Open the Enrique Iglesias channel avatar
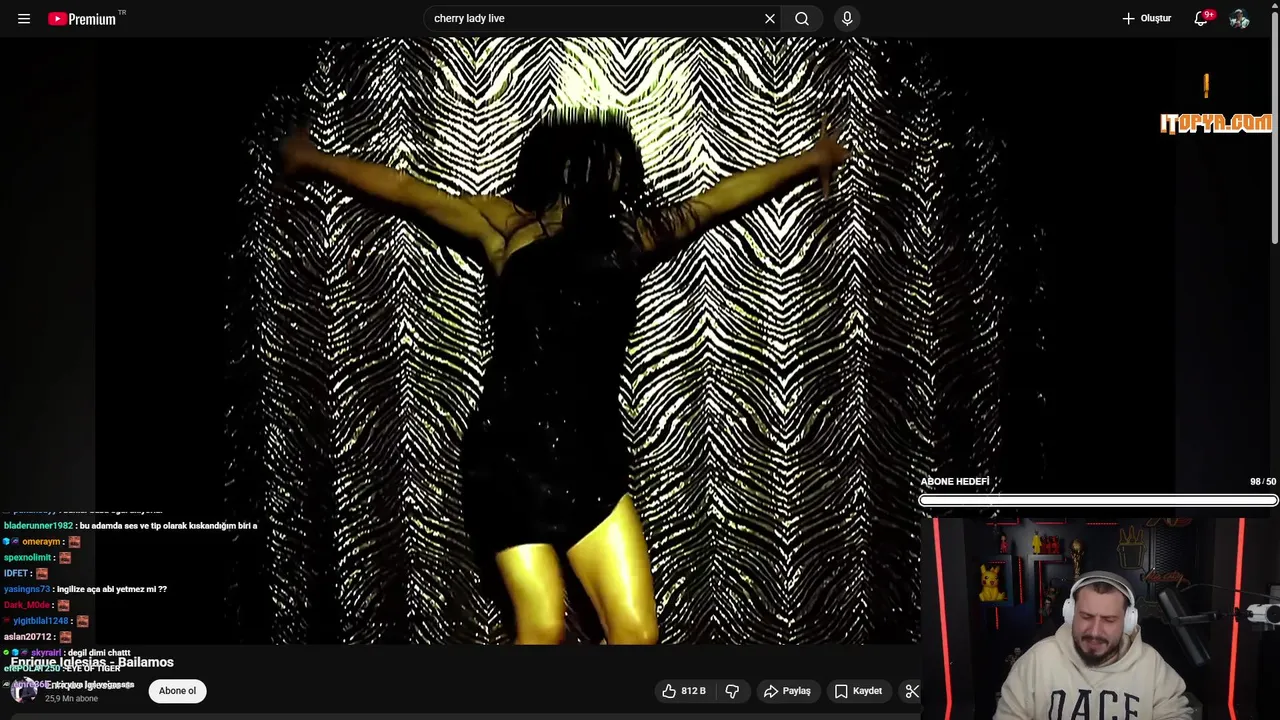This screenshot has height=720, width=1280. point(23,690)
